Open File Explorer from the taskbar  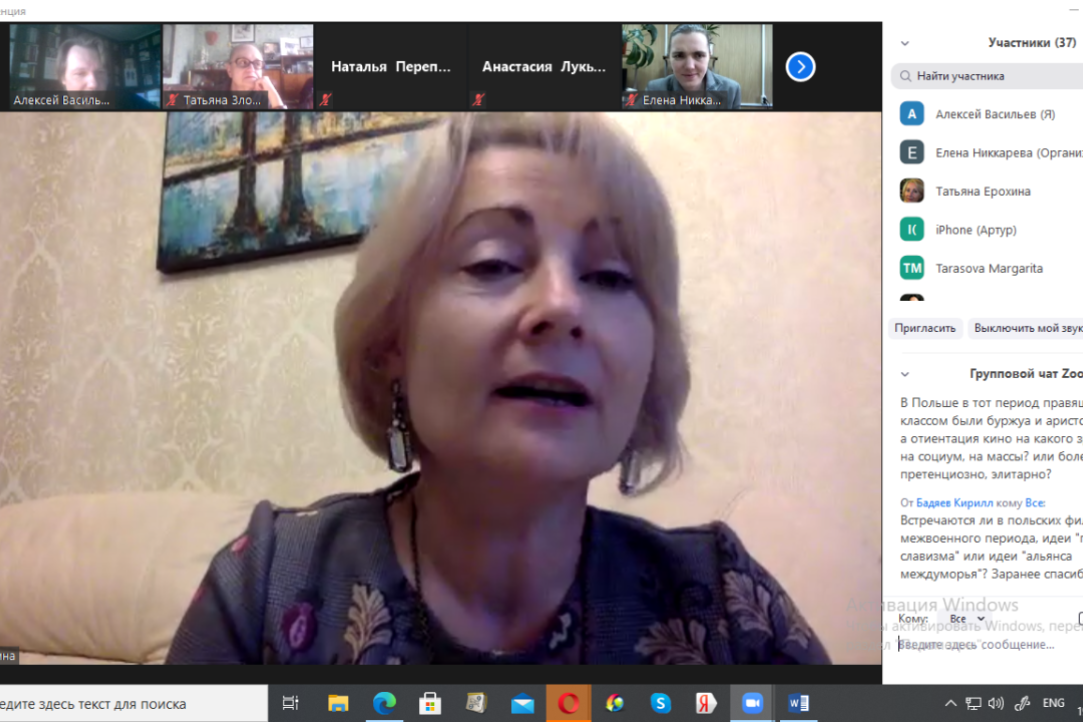pyautogui.click(x=338, y=703)
